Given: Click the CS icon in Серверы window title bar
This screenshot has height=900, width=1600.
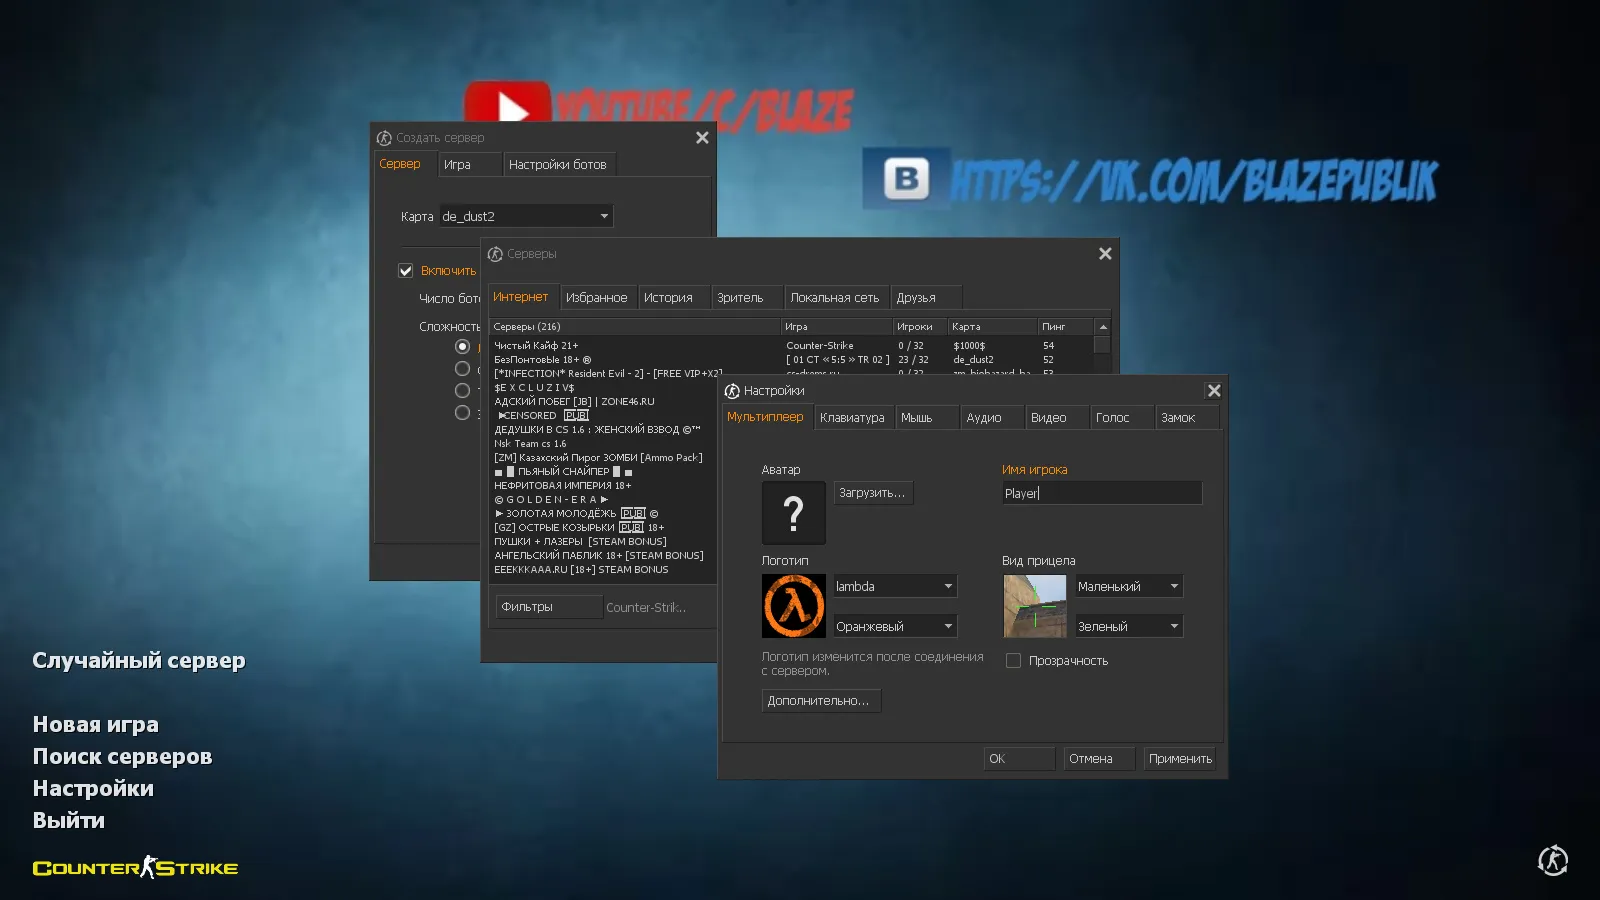Looking at the screenshot, I should 493,253.
